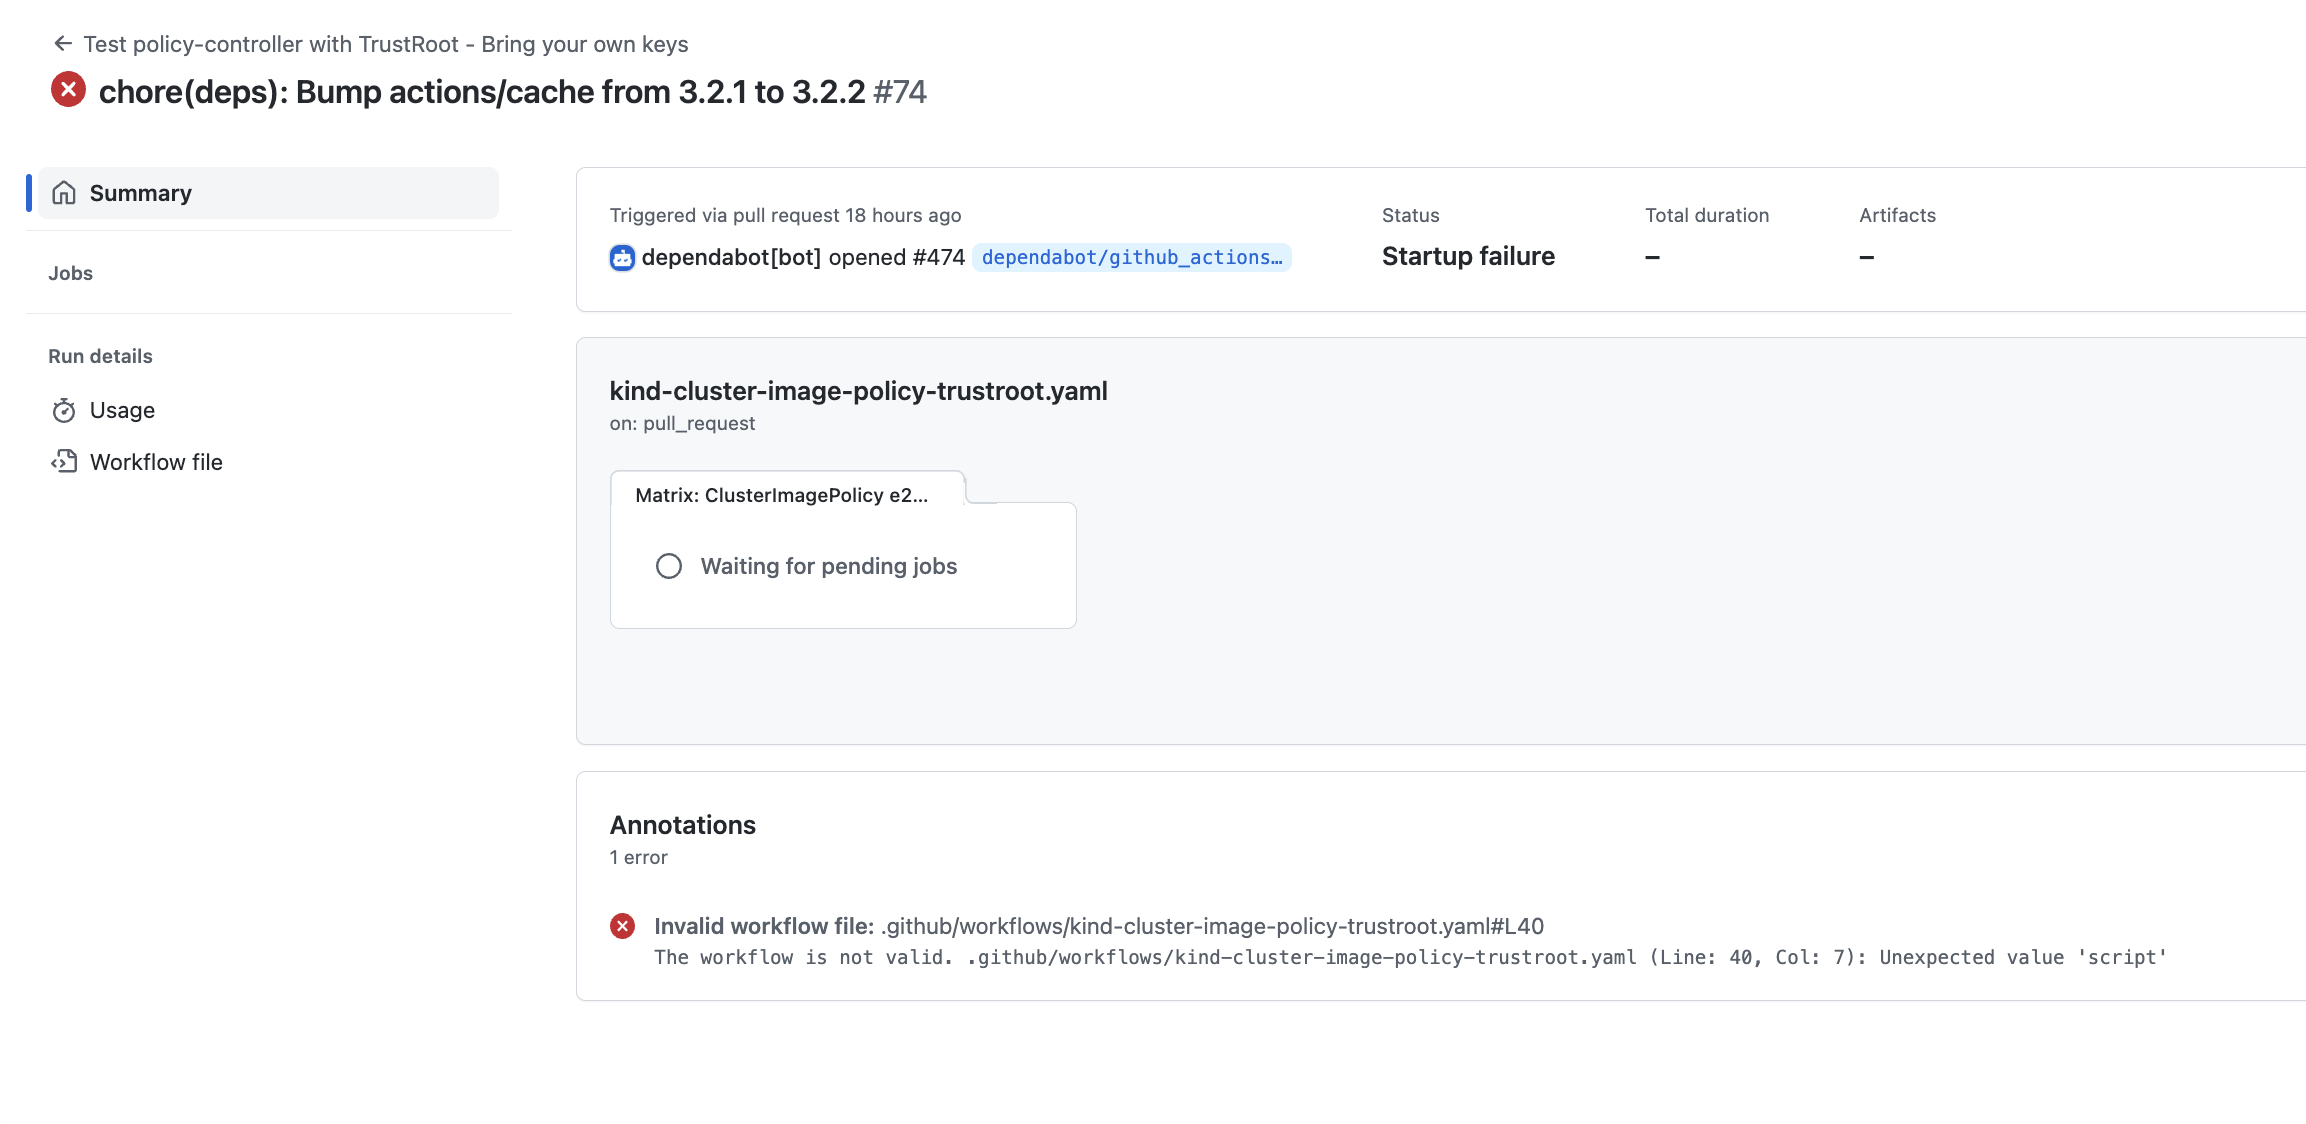Click the Workflow file code icon
This screenshot has width=2306, height=1124.
click(x=64, y=461)
